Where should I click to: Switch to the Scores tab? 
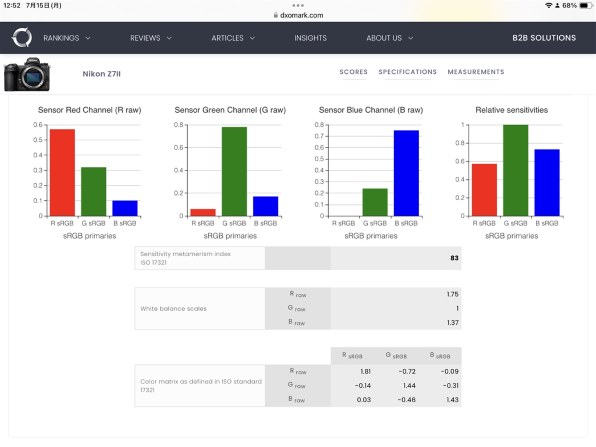[353, 72]
